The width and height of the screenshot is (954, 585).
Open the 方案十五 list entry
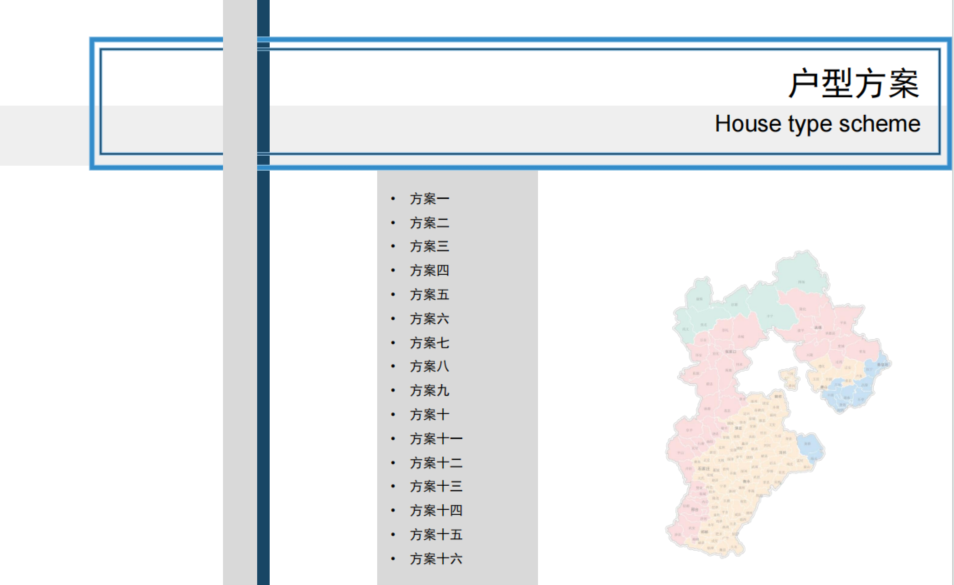[436, 535]
